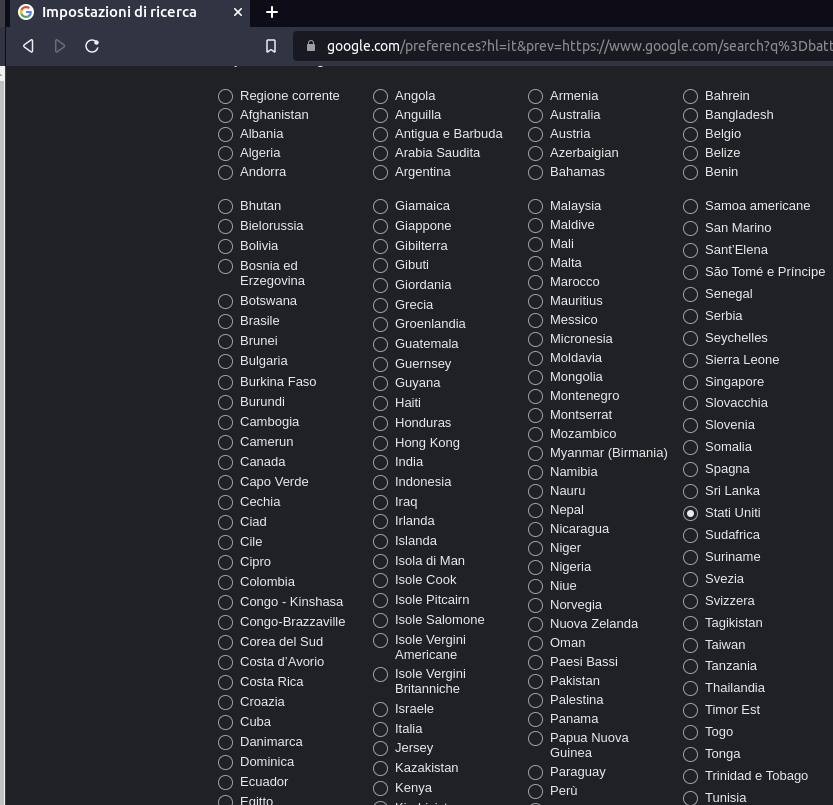833x805 pixels.
Task: Click the forward navigation arrow
Action: point(59,45)
